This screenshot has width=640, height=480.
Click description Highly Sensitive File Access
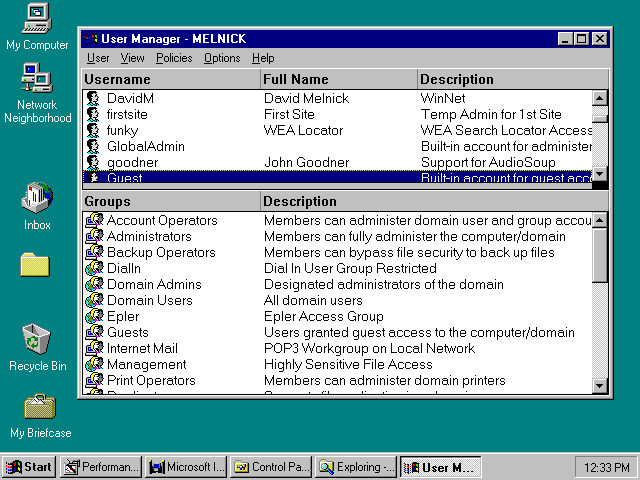348,364
